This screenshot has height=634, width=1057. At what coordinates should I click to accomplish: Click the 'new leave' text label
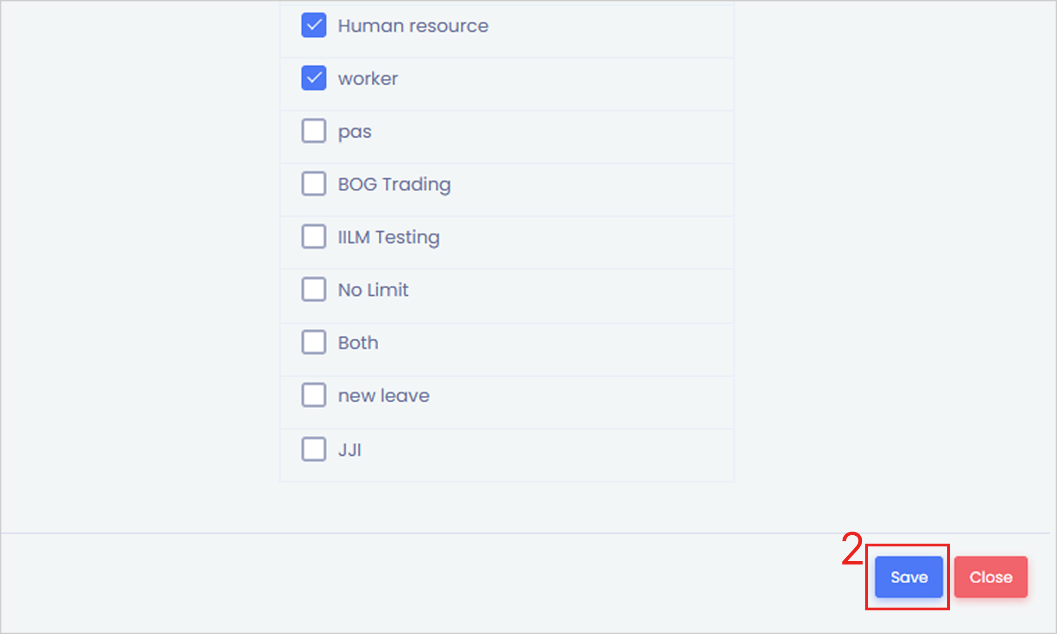pyautogui.click(x=384, y=396)
